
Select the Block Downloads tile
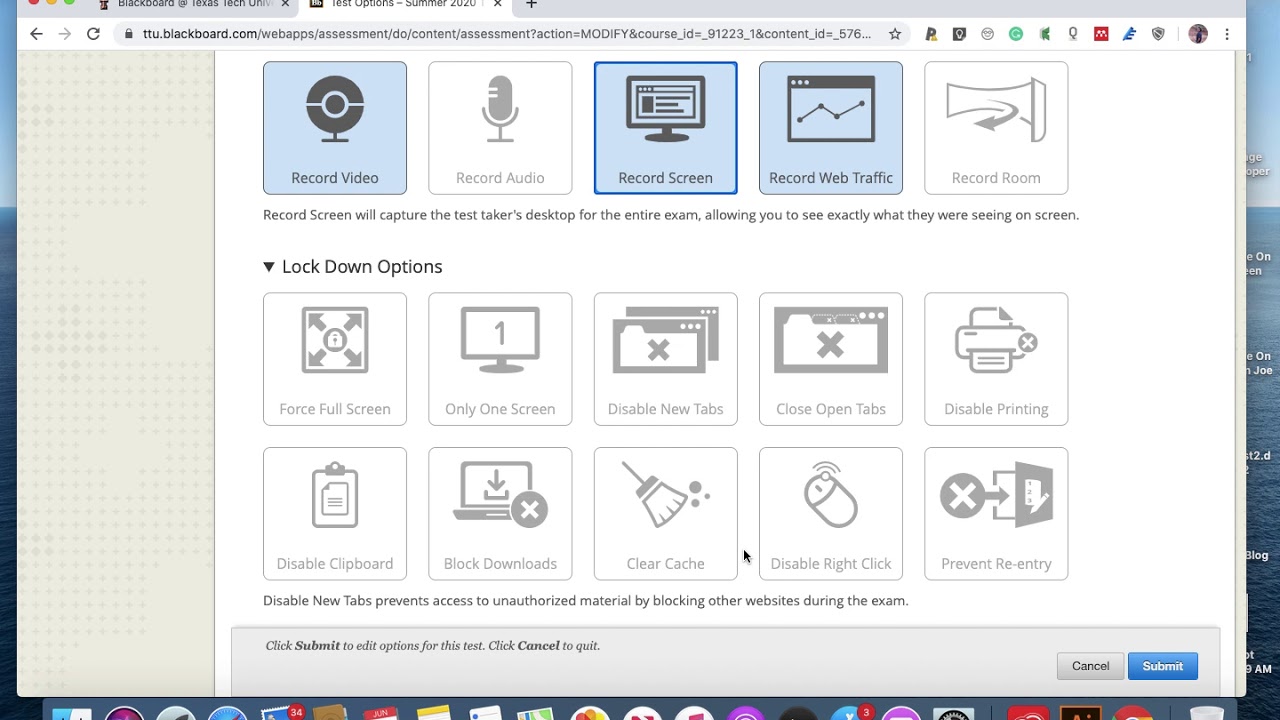tap(500, 514)
